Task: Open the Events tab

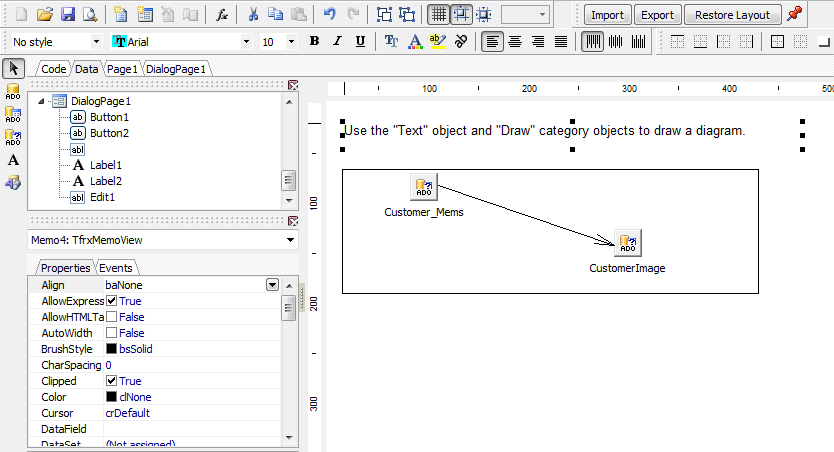Action: pyautogui.click(x=115, y=268)
